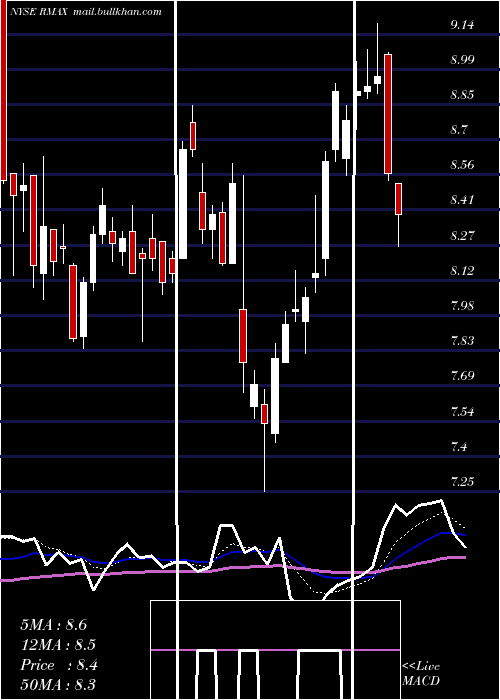Click the 5MA : 8.6 readout
Screen dimensions: 500x700
54,625
